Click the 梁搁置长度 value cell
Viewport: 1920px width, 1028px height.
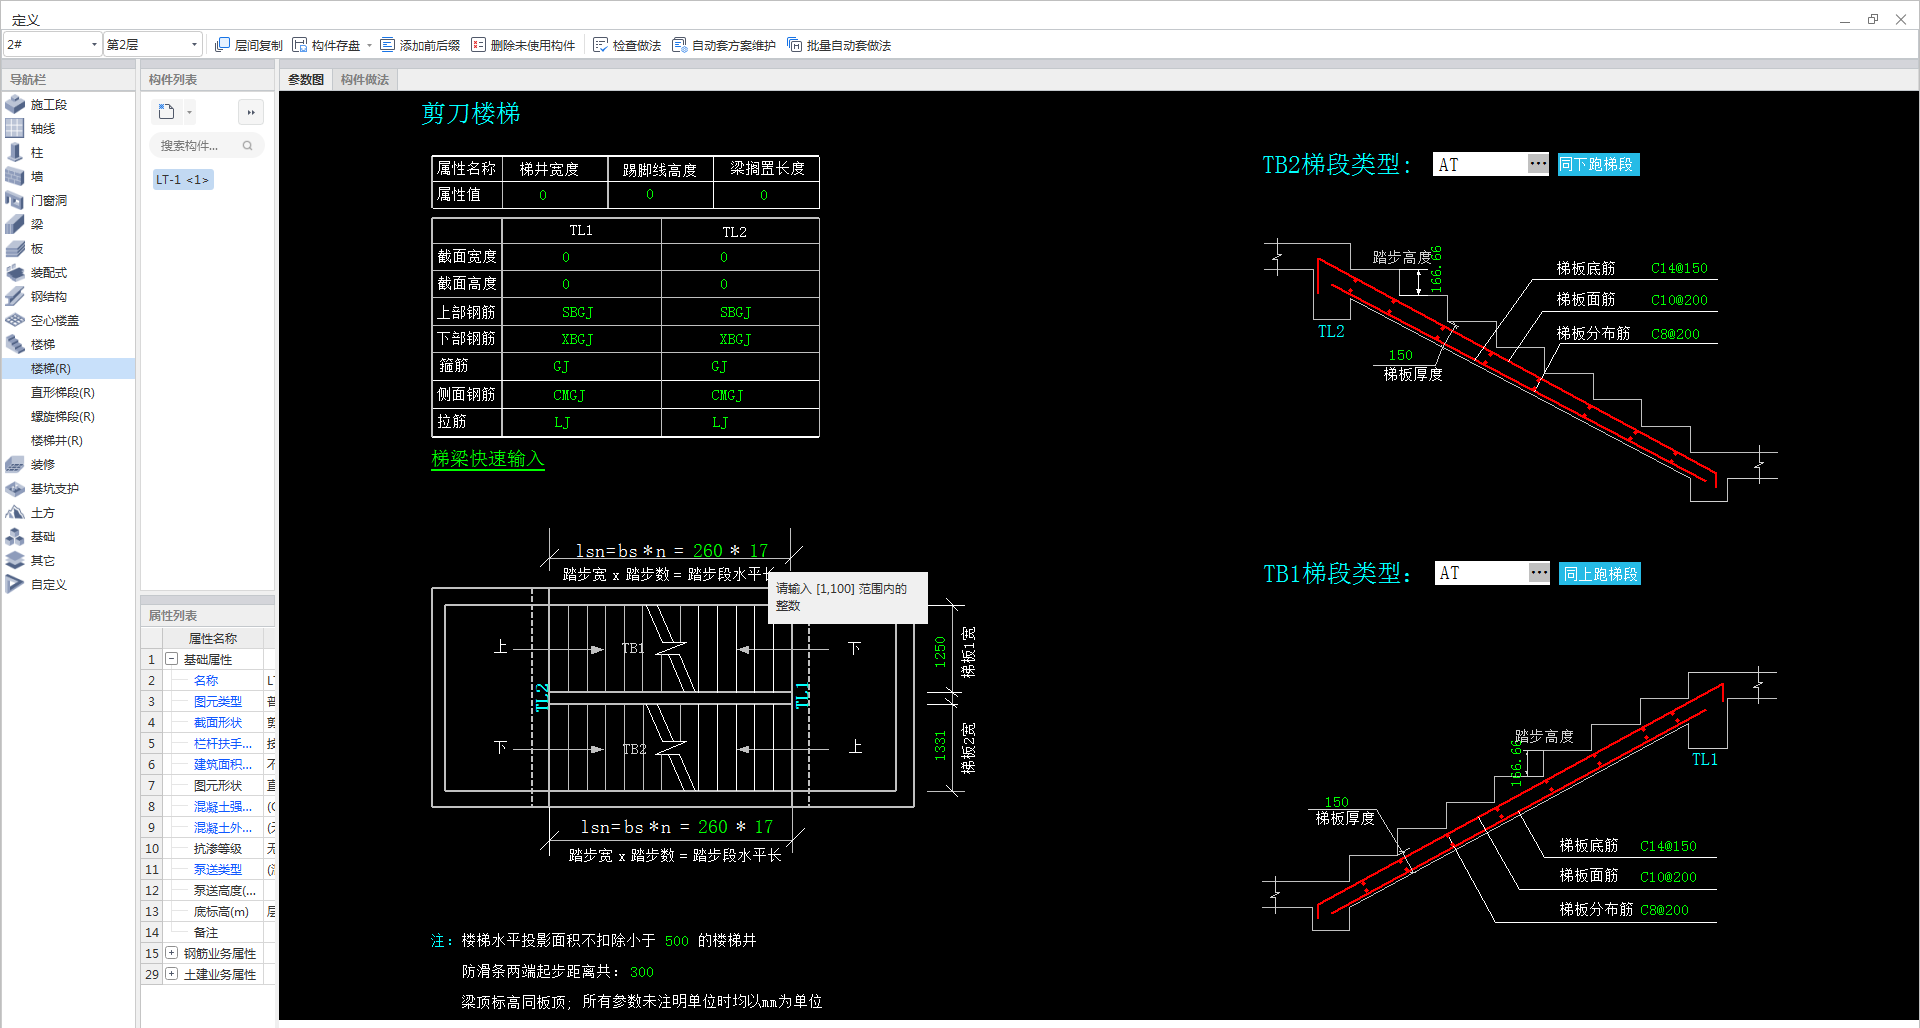pyautogui.click(x=766, y=195)
